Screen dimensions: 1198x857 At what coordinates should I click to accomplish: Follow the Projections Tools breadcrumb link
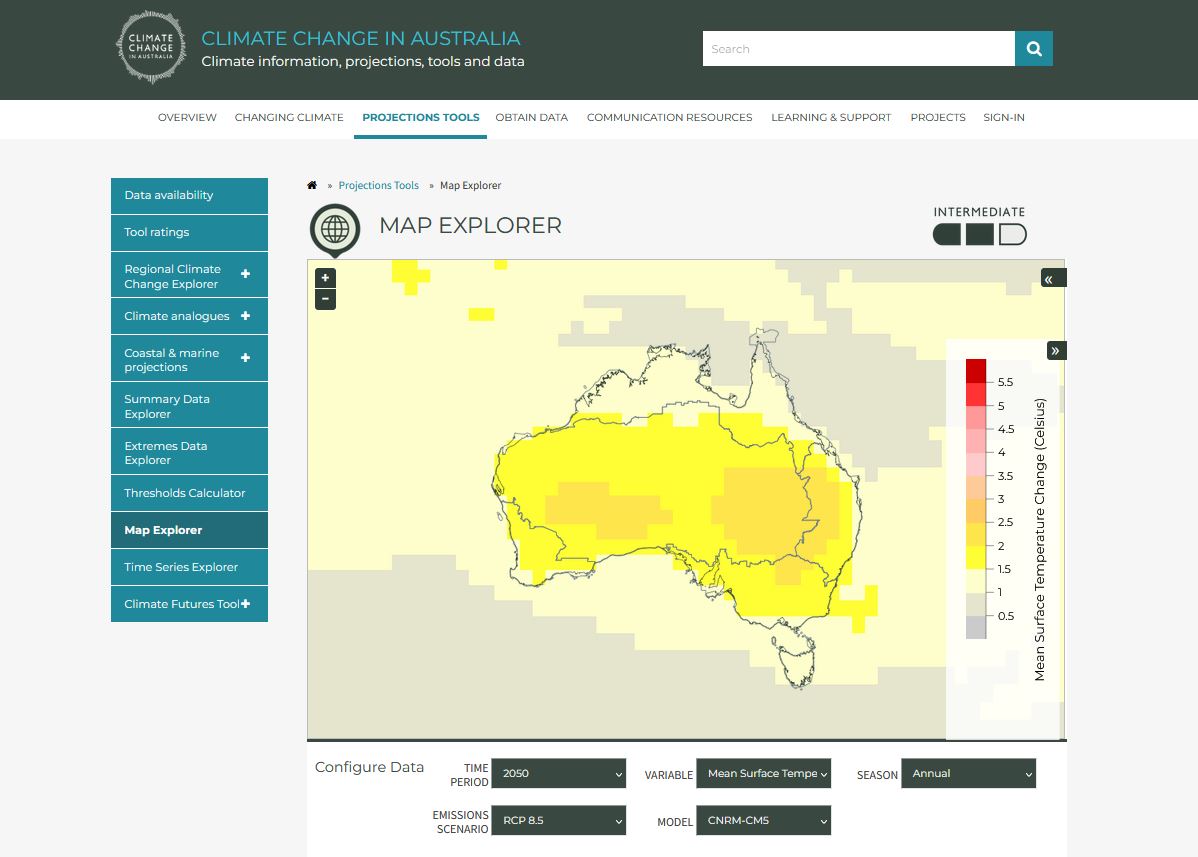378,185
